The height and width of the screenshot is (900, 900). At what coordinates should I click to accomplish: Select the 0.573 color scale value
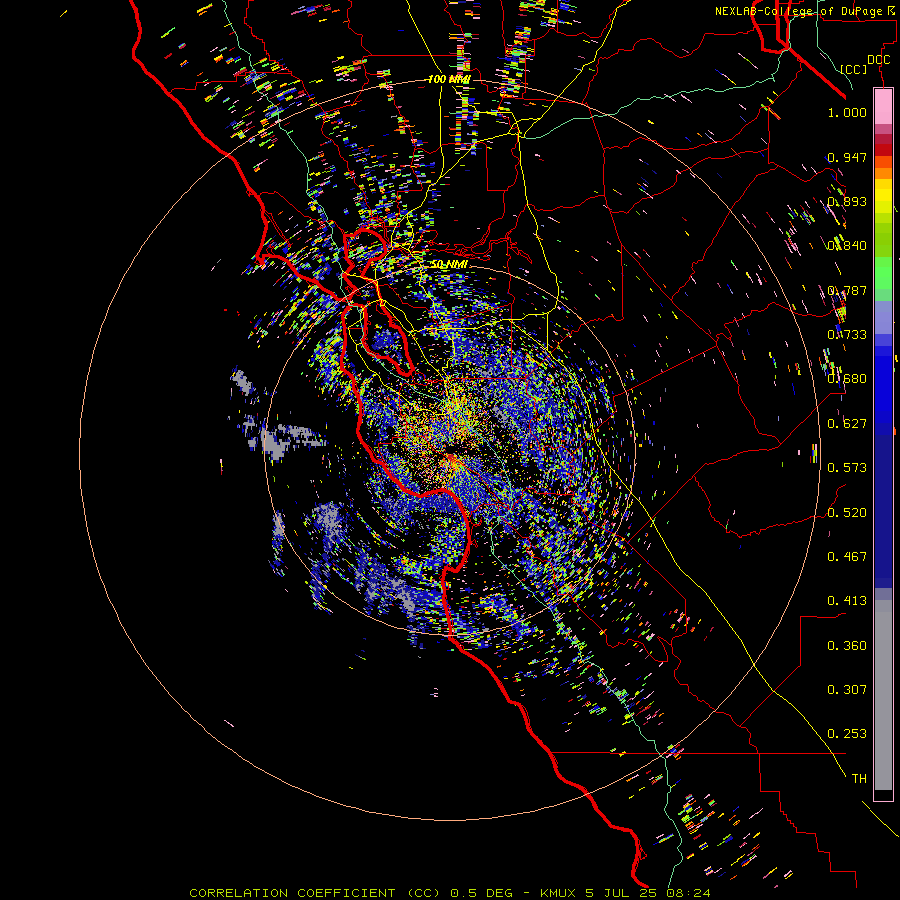tap(847, 468)
